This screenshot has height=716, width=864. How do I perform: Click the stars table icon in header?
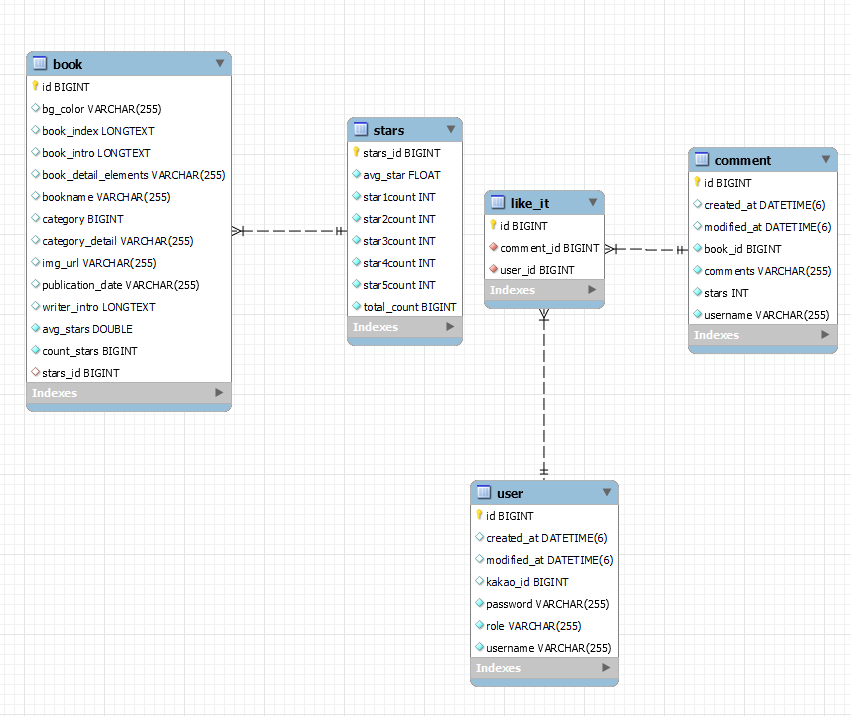(x=361, y=130)
